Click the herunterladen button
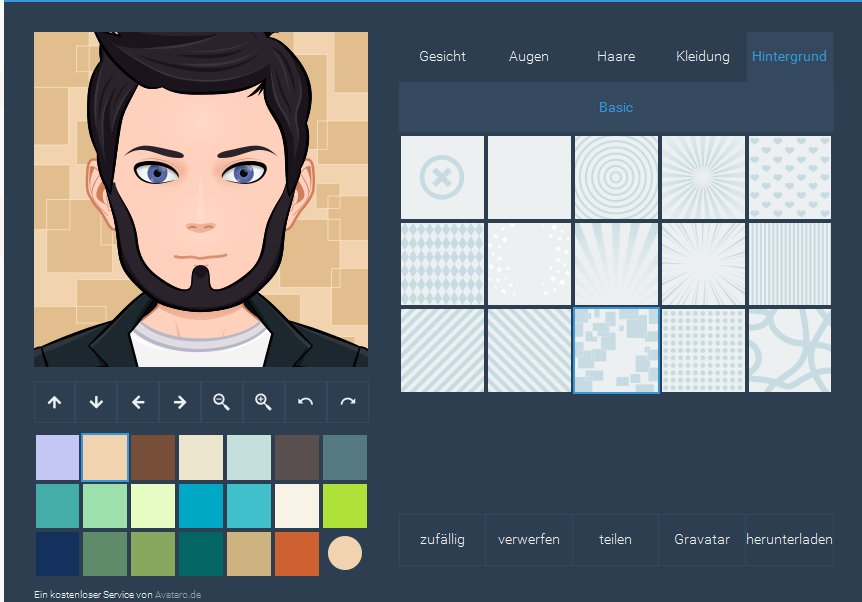Image resolution: width=862 pixels, height=602 pixels. coord(789,540)
